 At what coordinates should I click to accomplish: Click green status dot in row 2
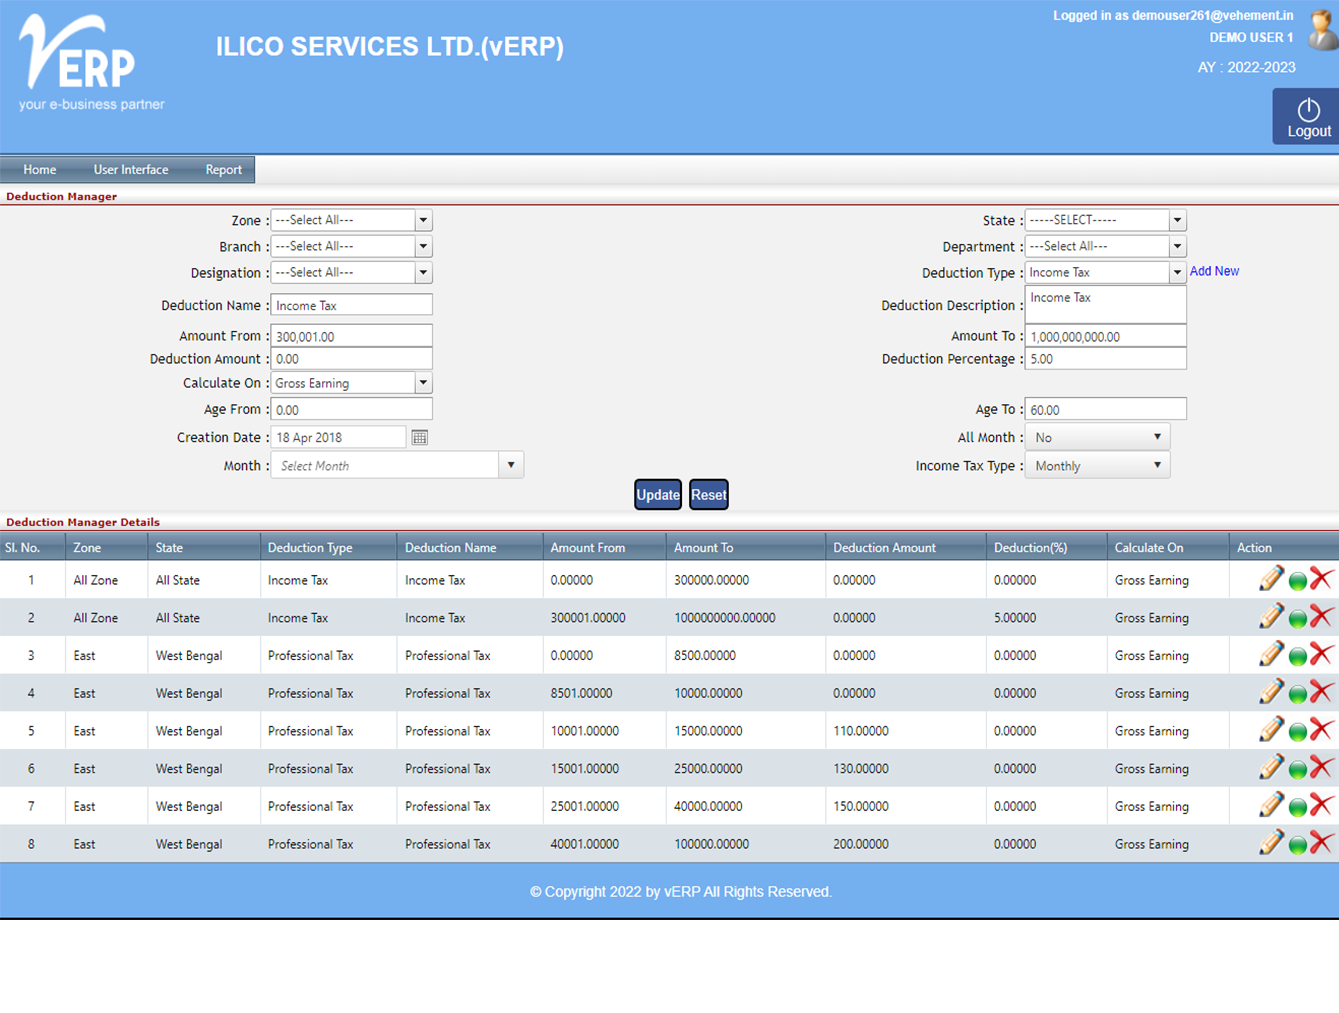tap(1298, 619)
